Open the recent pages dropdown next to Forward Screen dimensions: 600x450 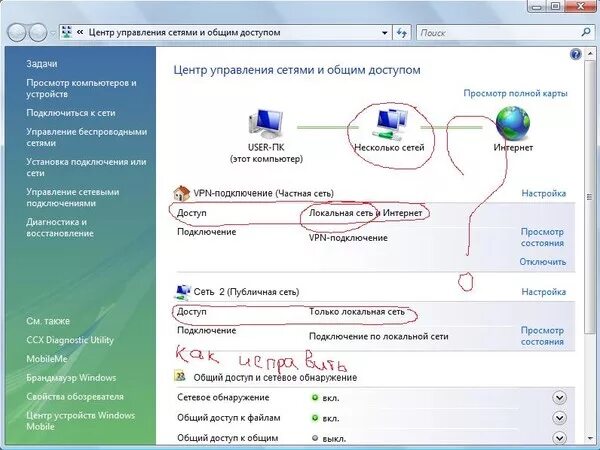tap(53, 33)
